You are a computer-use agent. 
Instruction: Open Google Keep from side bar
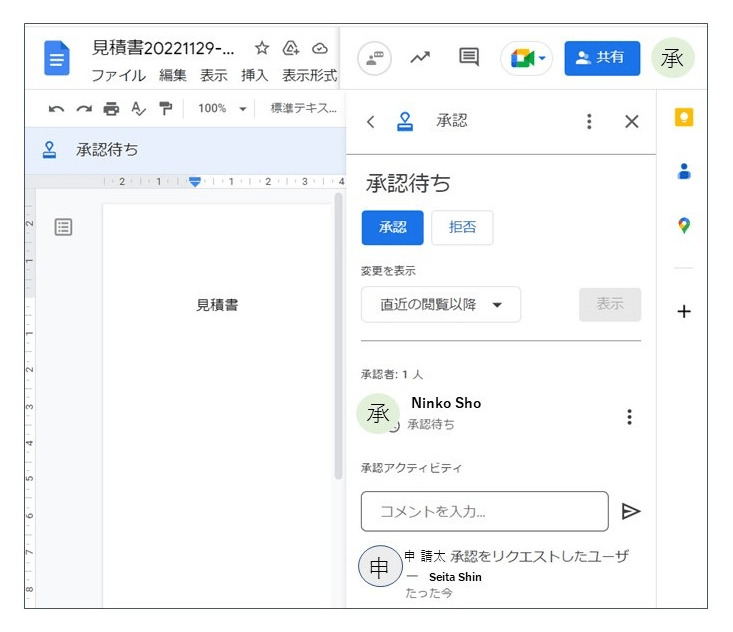[684, 117]
